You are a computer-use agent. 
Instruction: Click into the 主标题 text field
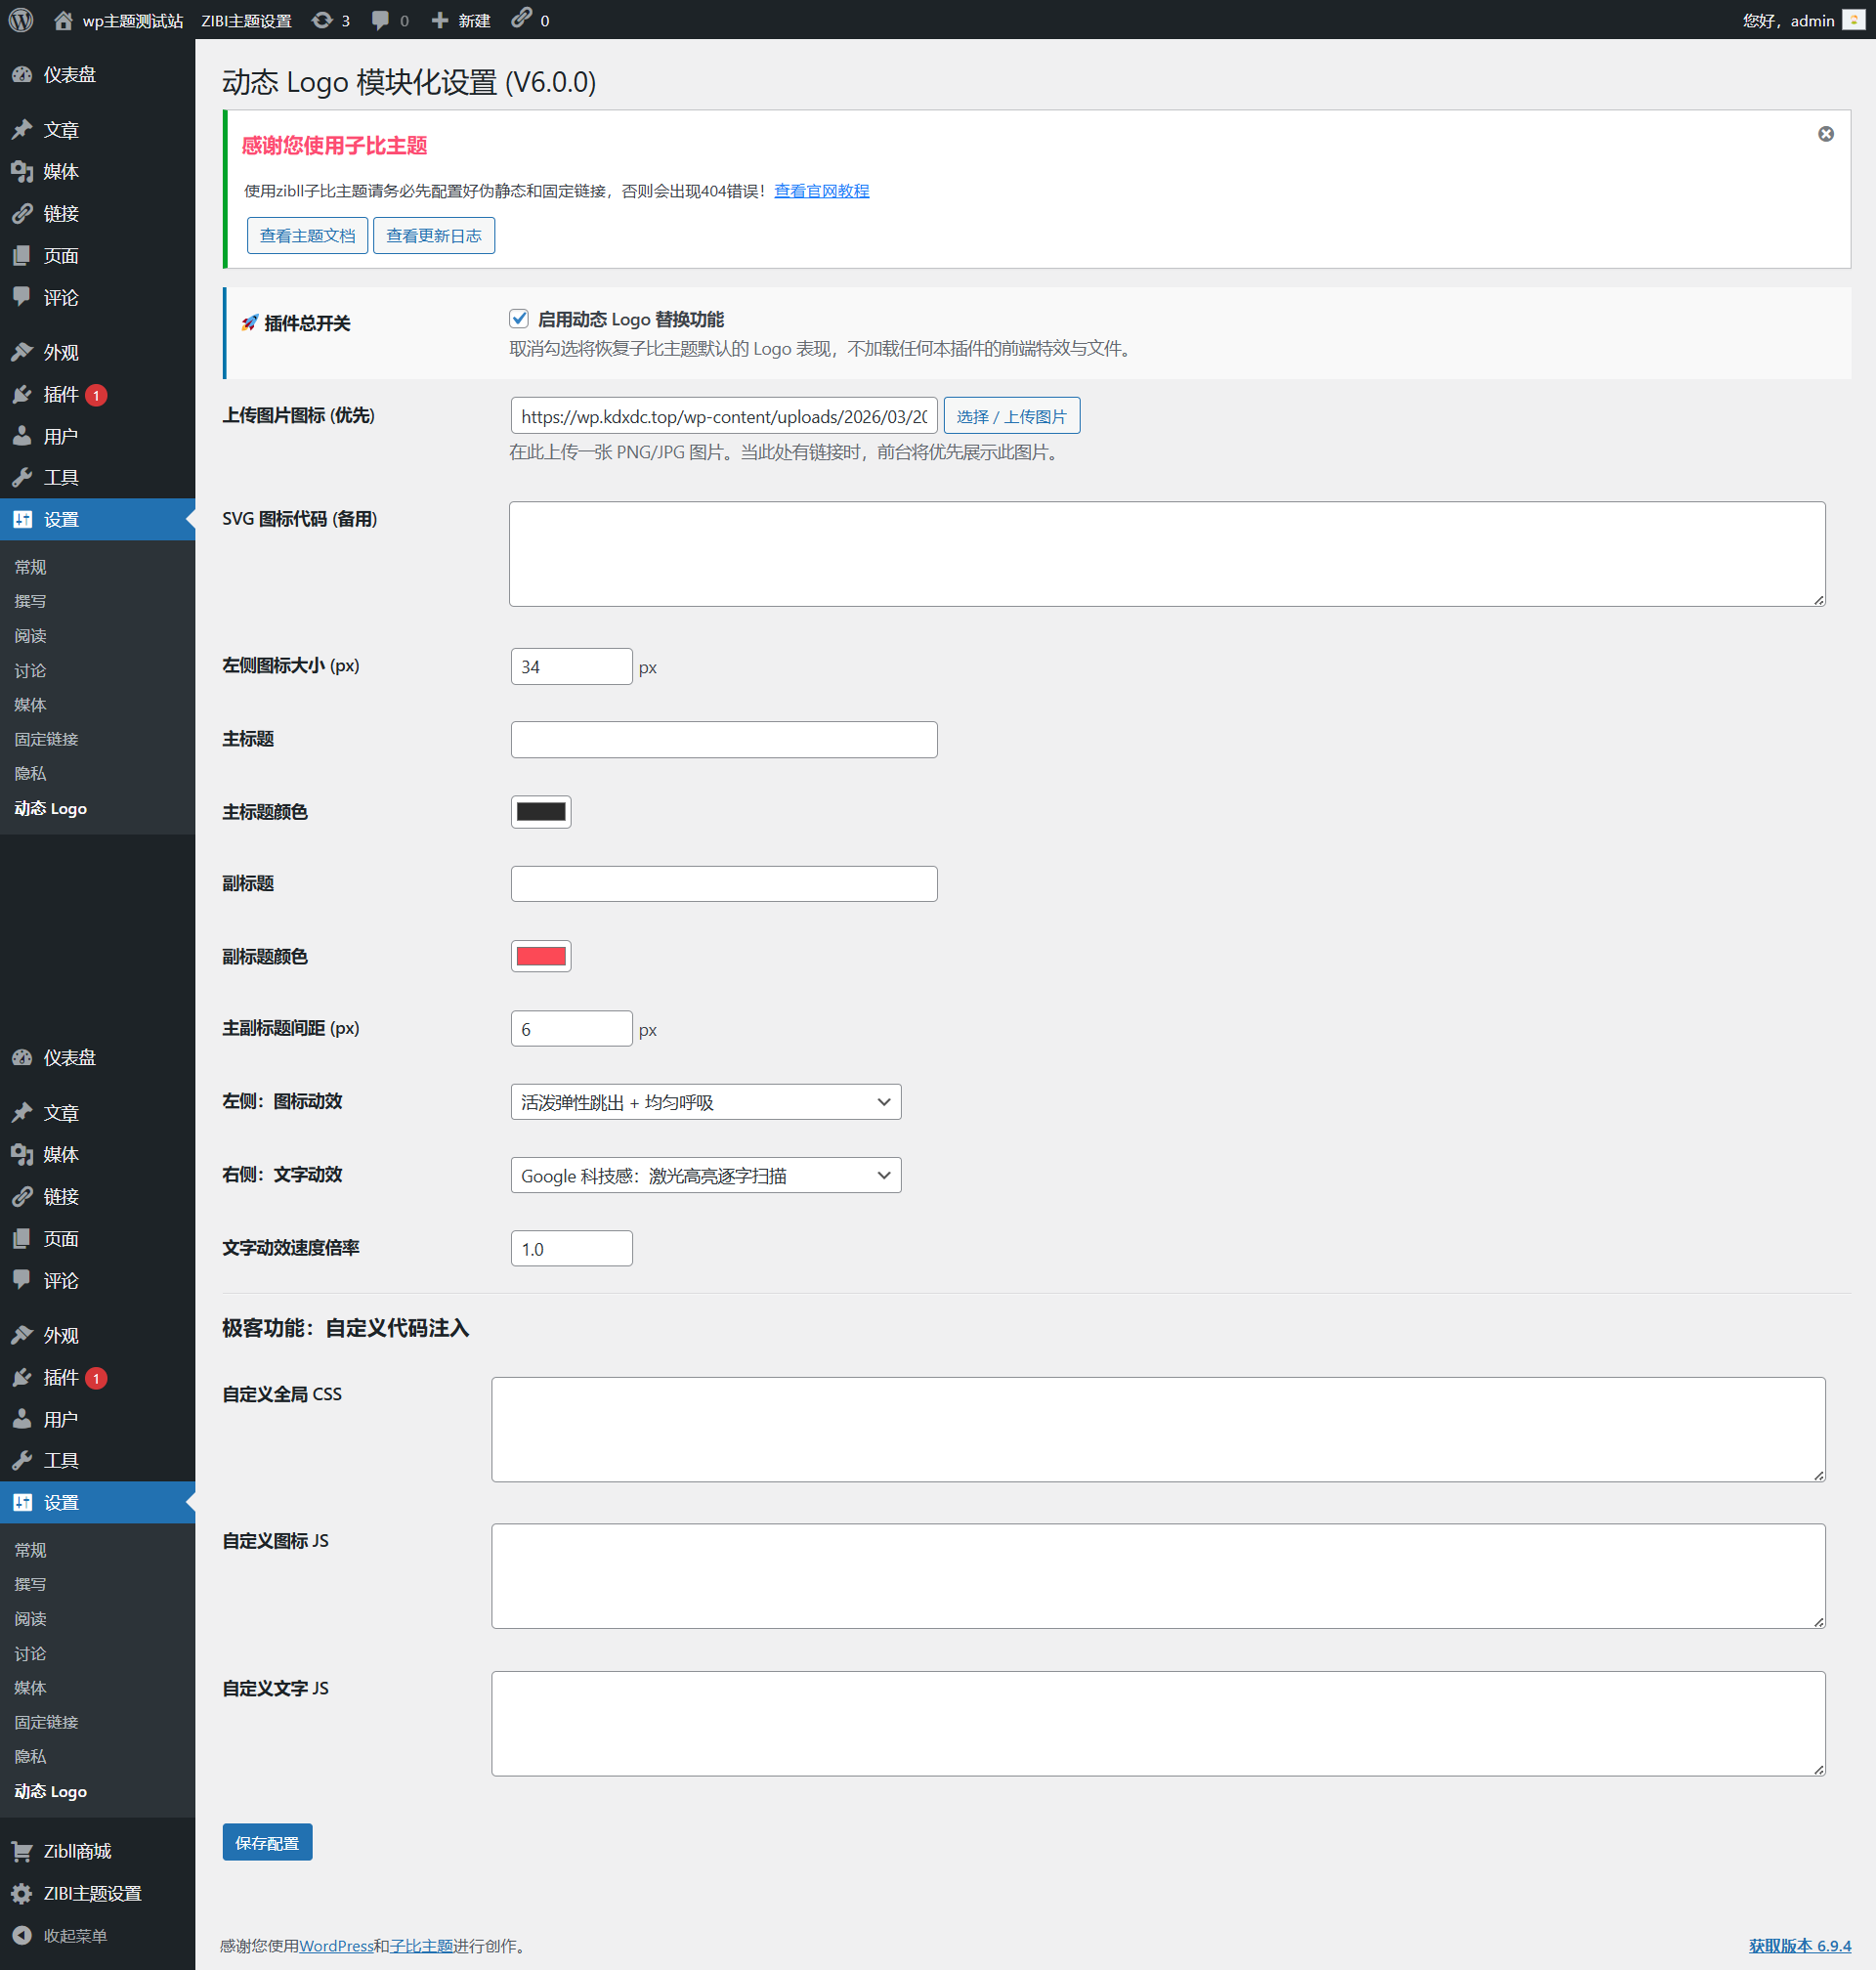pos(723,739)
